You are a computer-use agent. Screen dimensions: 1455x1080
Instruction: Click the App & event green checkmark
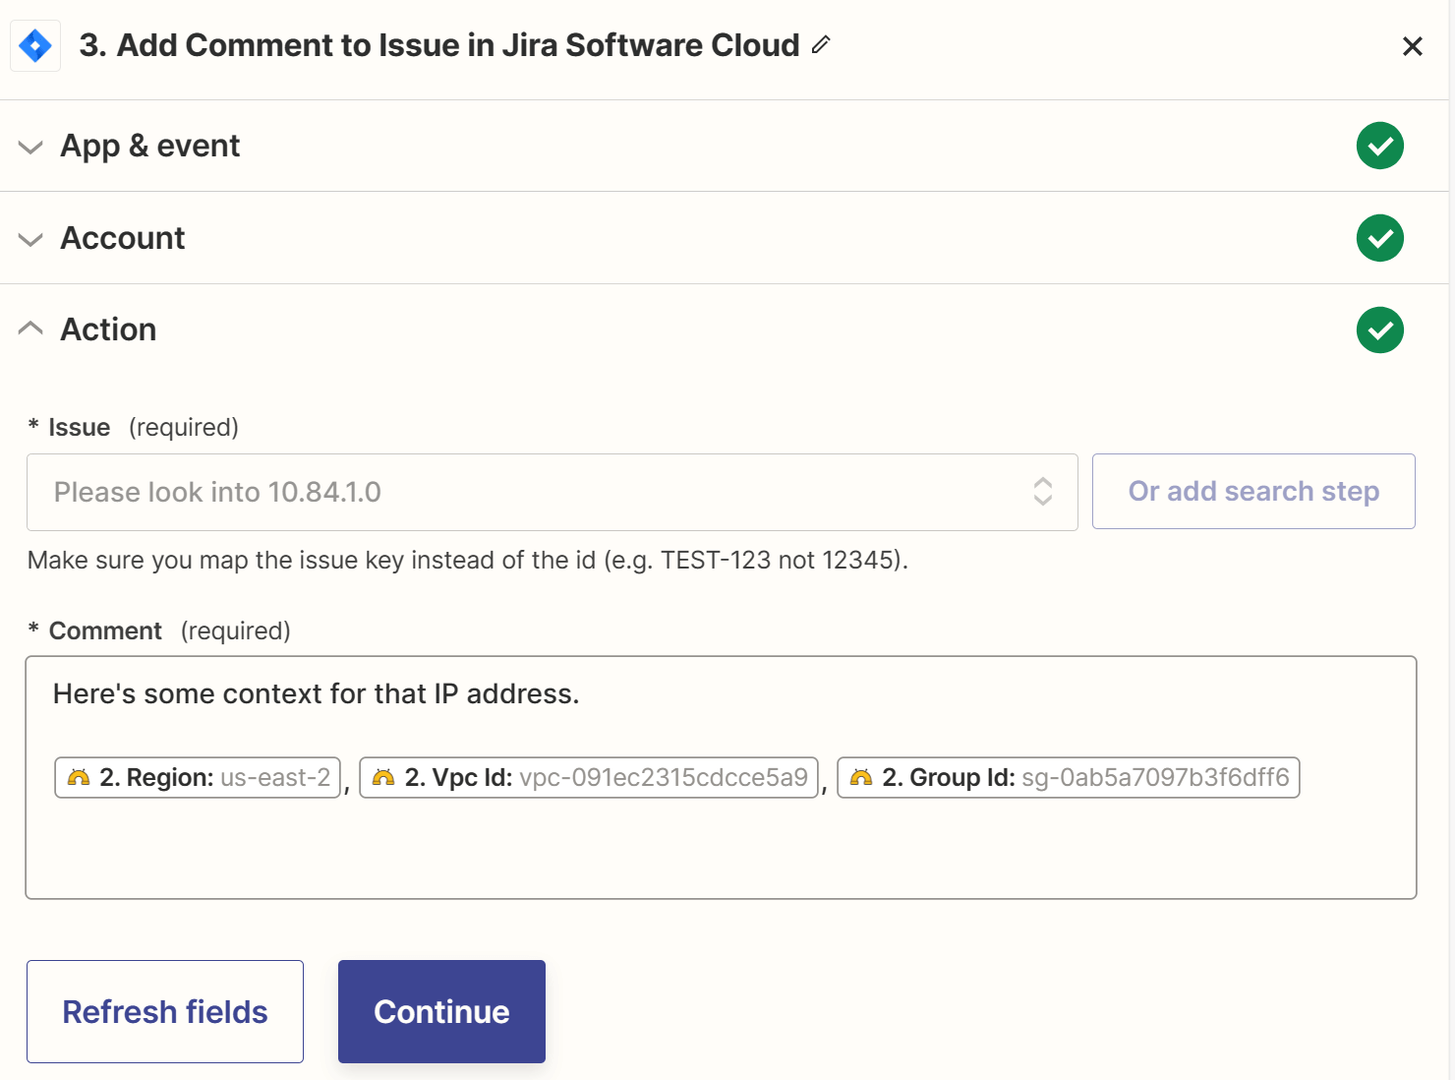pos(1380,146)
